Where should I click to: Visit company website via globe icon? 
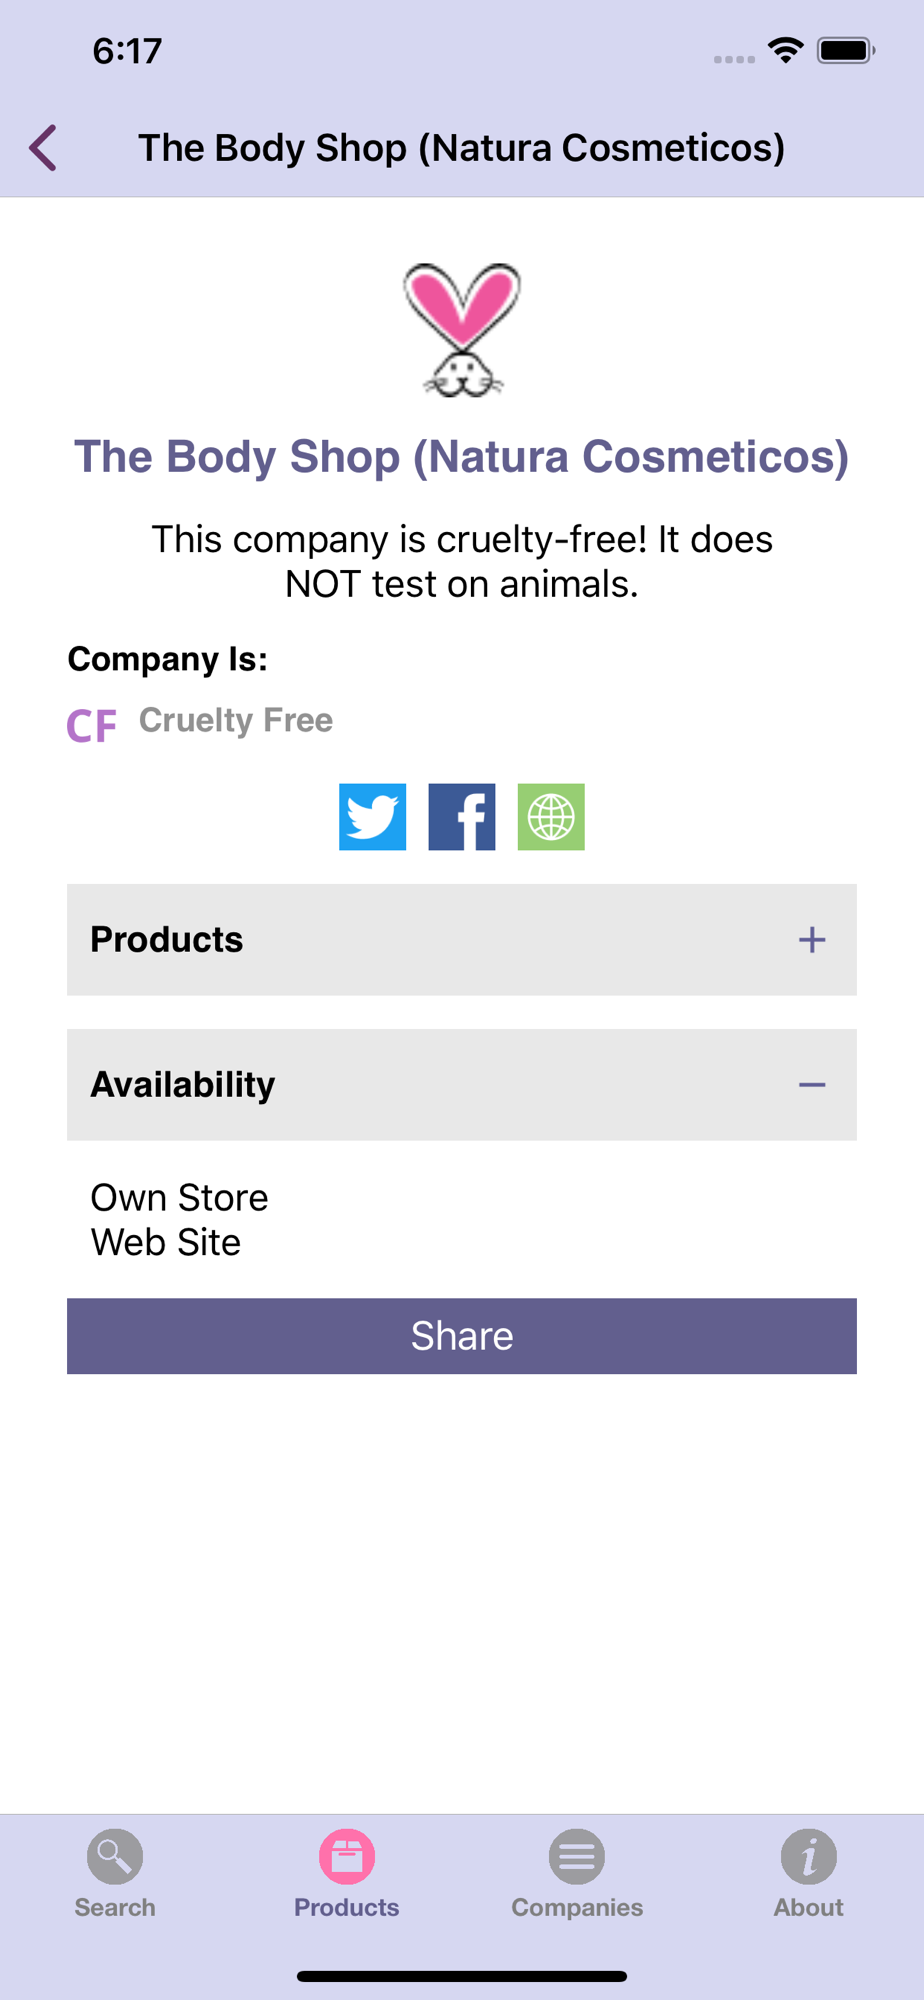[551, 817]
